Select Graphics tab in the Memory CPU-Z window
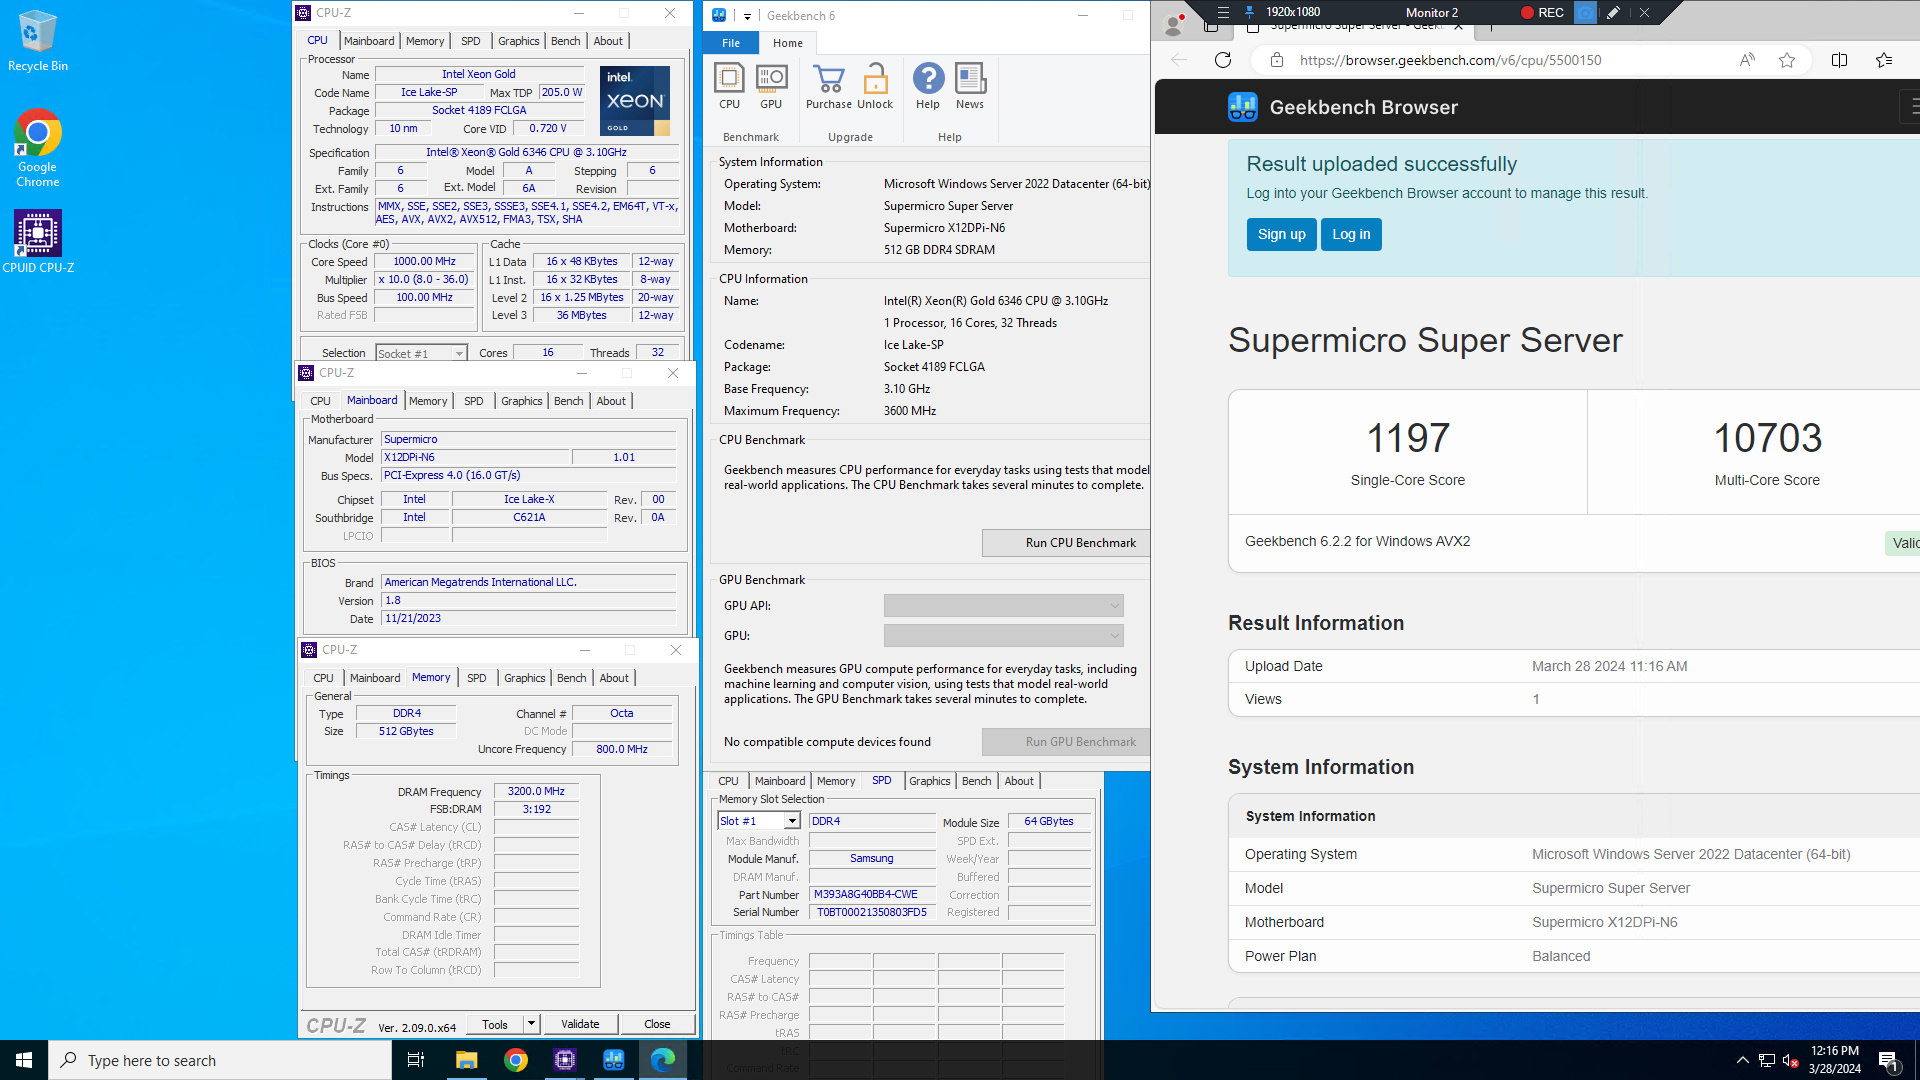The width and height of the screenshot is (1920, 1080). point(525,678)
